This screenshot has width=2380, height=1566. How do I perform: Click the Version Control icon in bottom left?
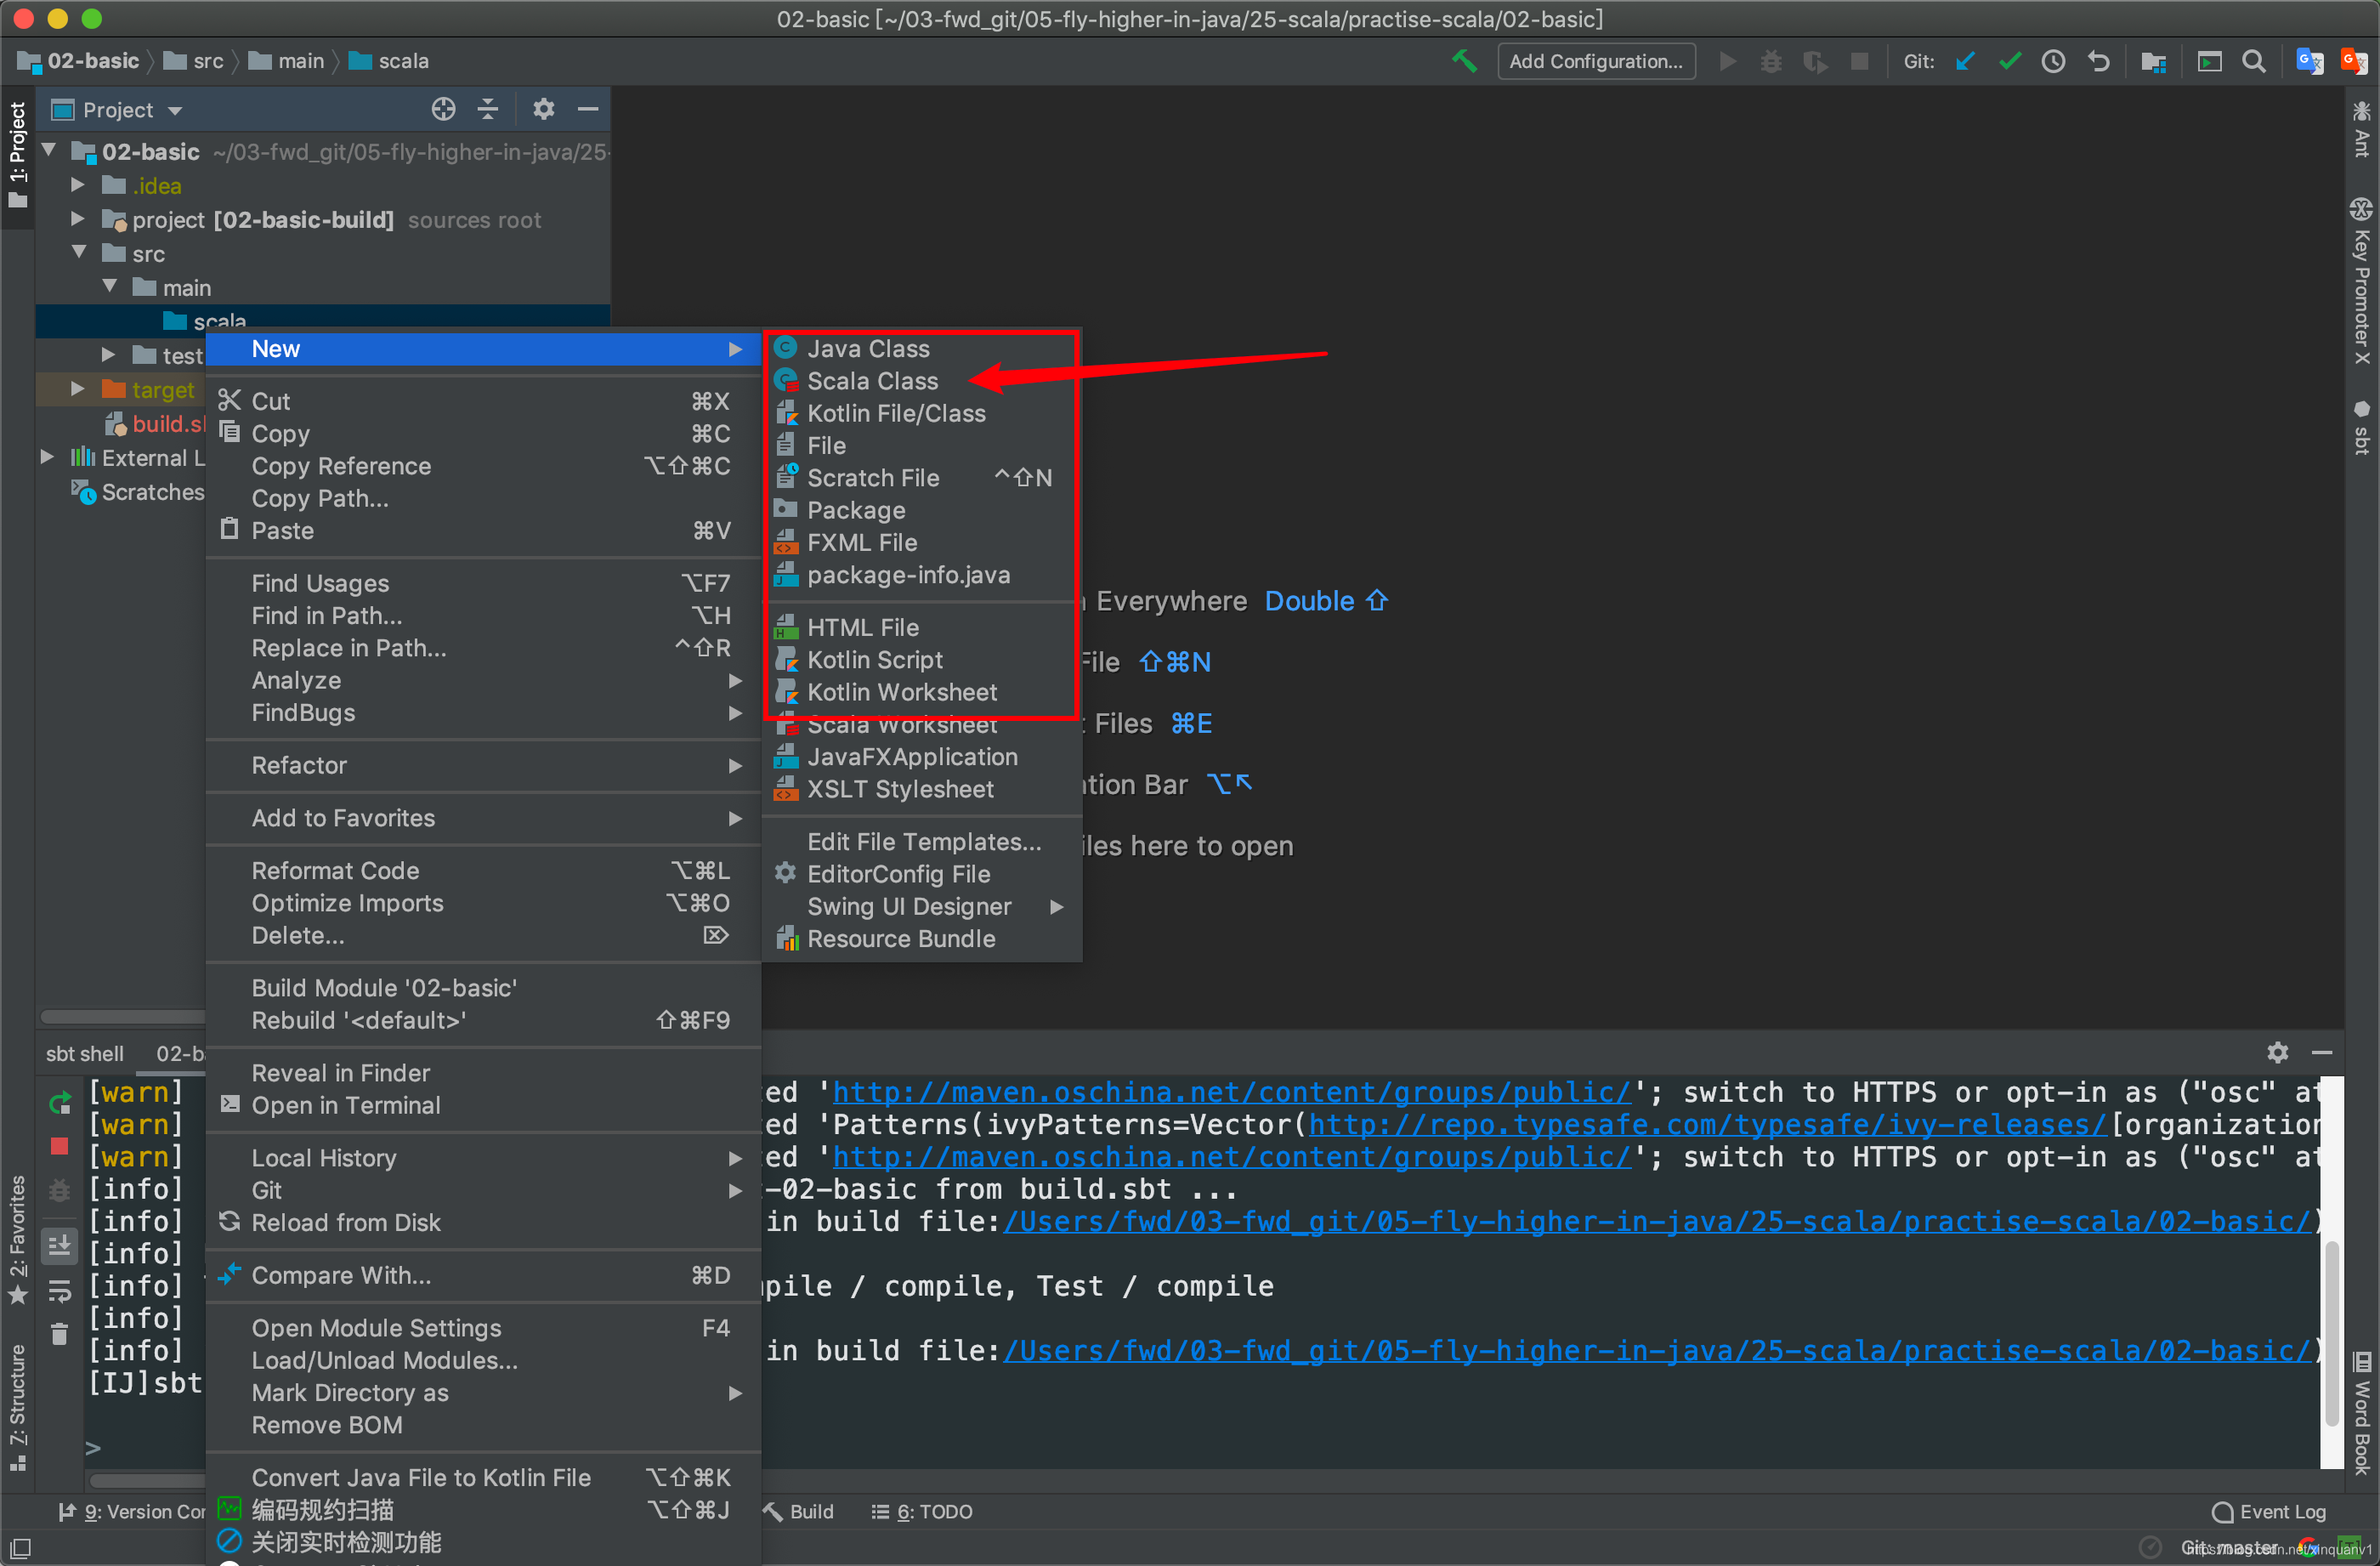[x=66, y=1513]
